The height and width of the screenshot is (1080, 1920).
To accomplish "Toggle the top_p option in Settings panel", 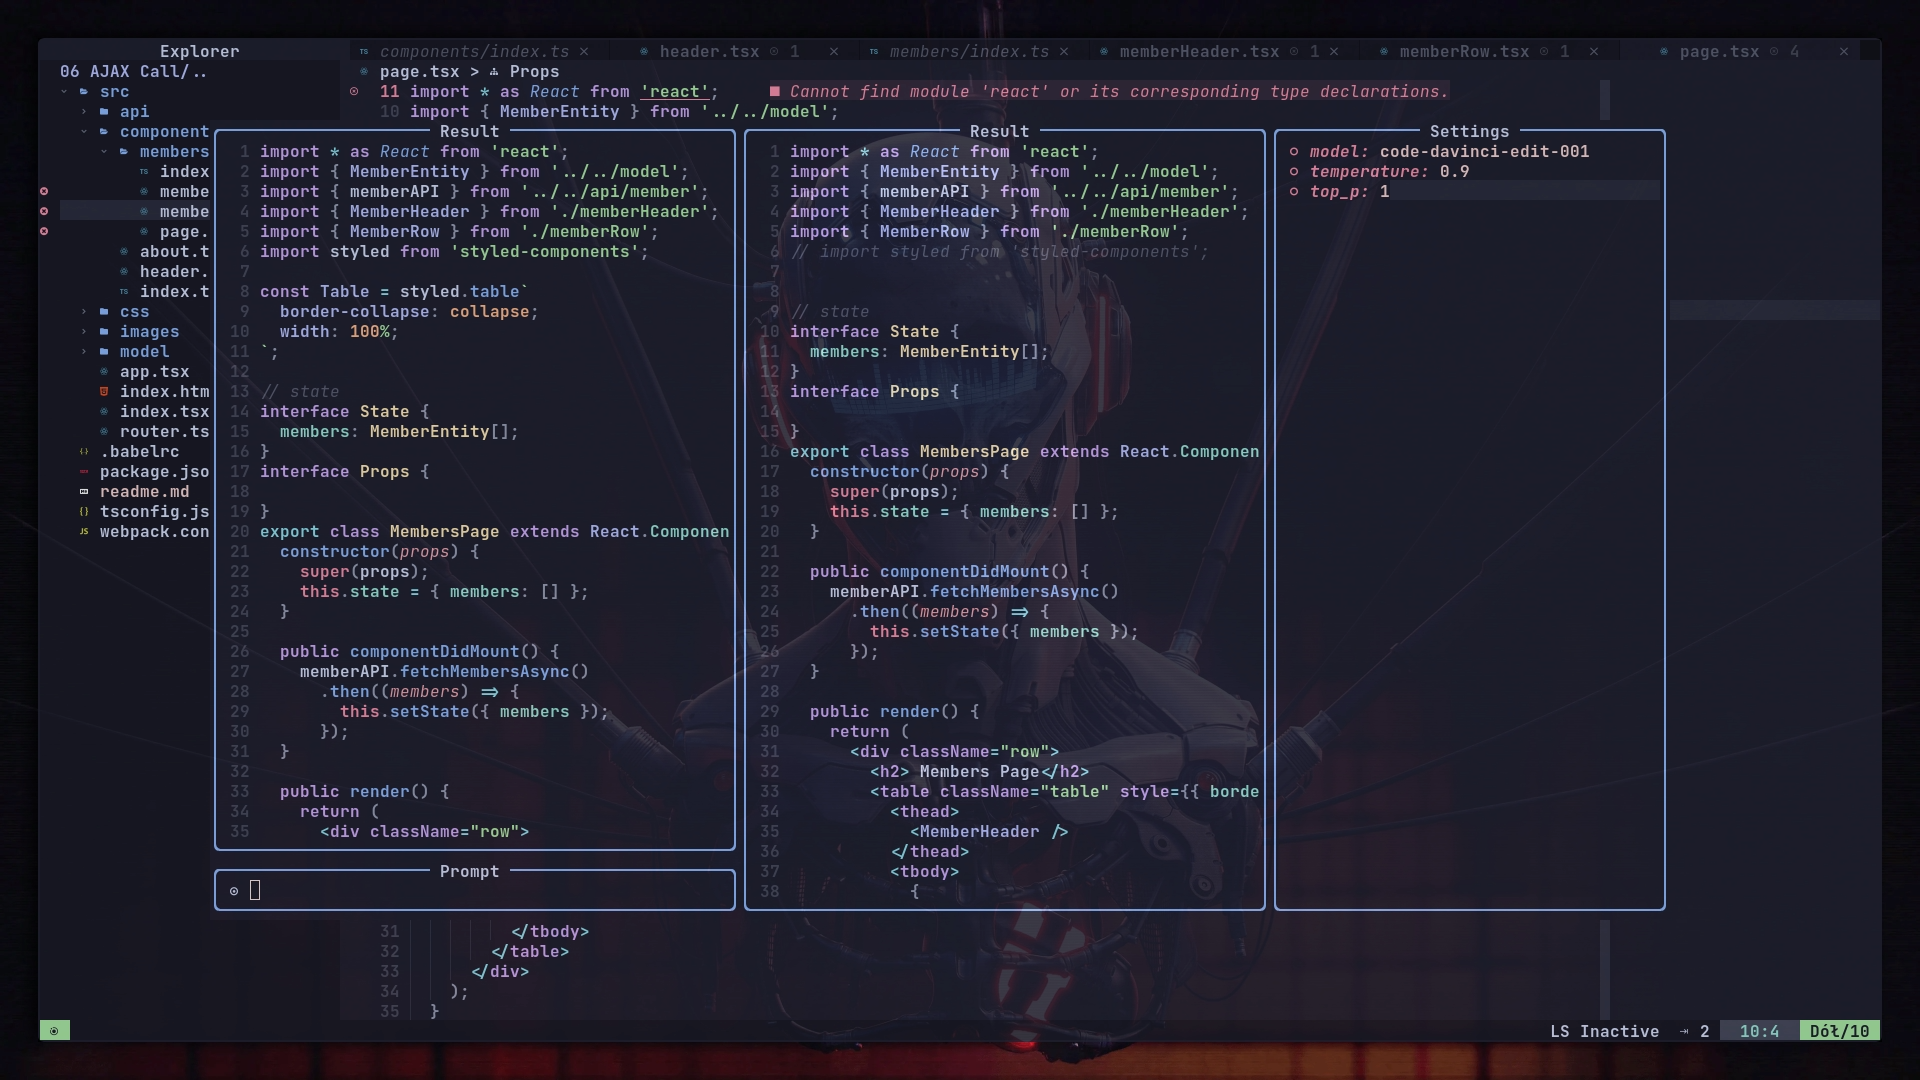I will point(1297,192).
